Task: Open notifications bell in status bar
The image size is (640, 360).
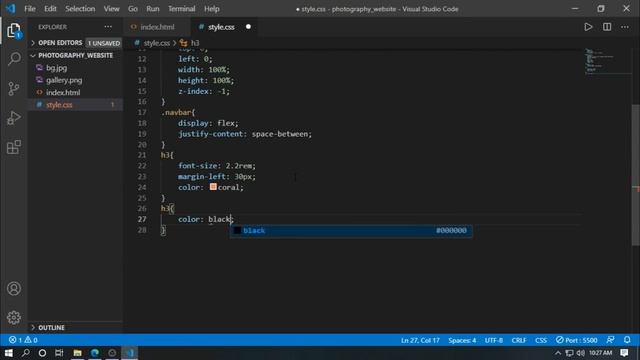Action: [627, 340]
